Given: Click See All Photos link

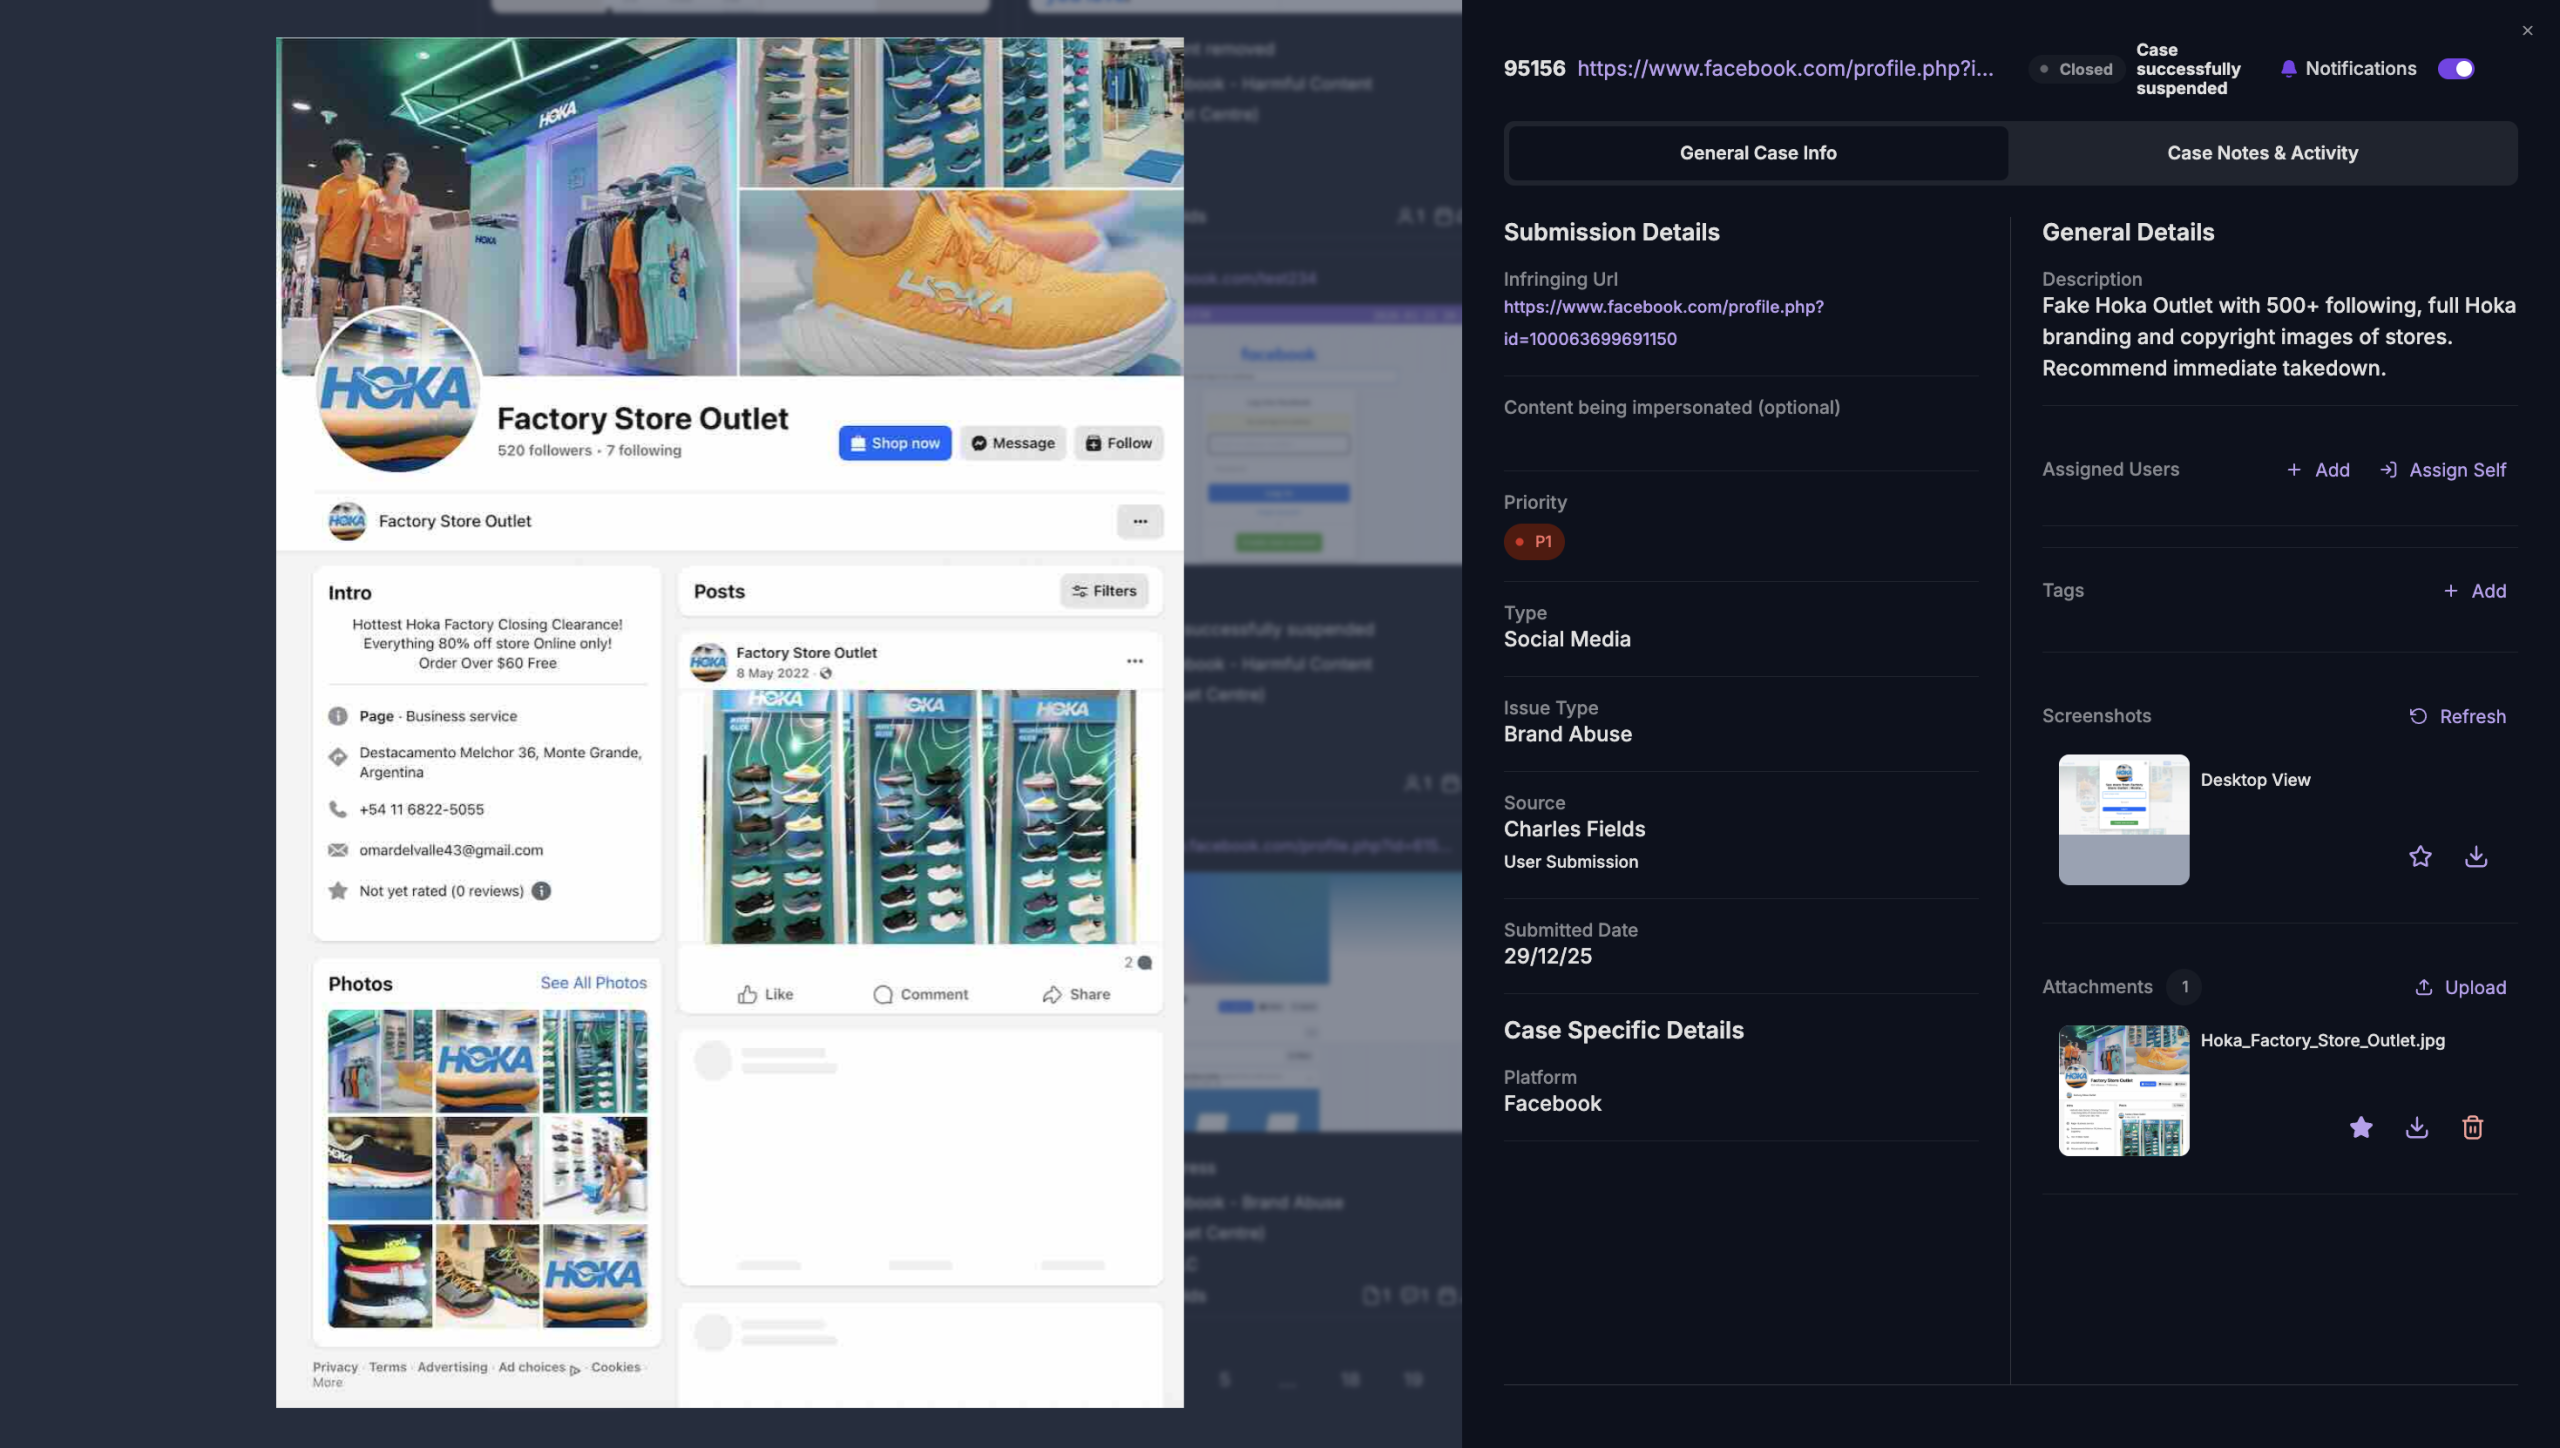Looking at the screenshot, I should click(x=593, y=983).
